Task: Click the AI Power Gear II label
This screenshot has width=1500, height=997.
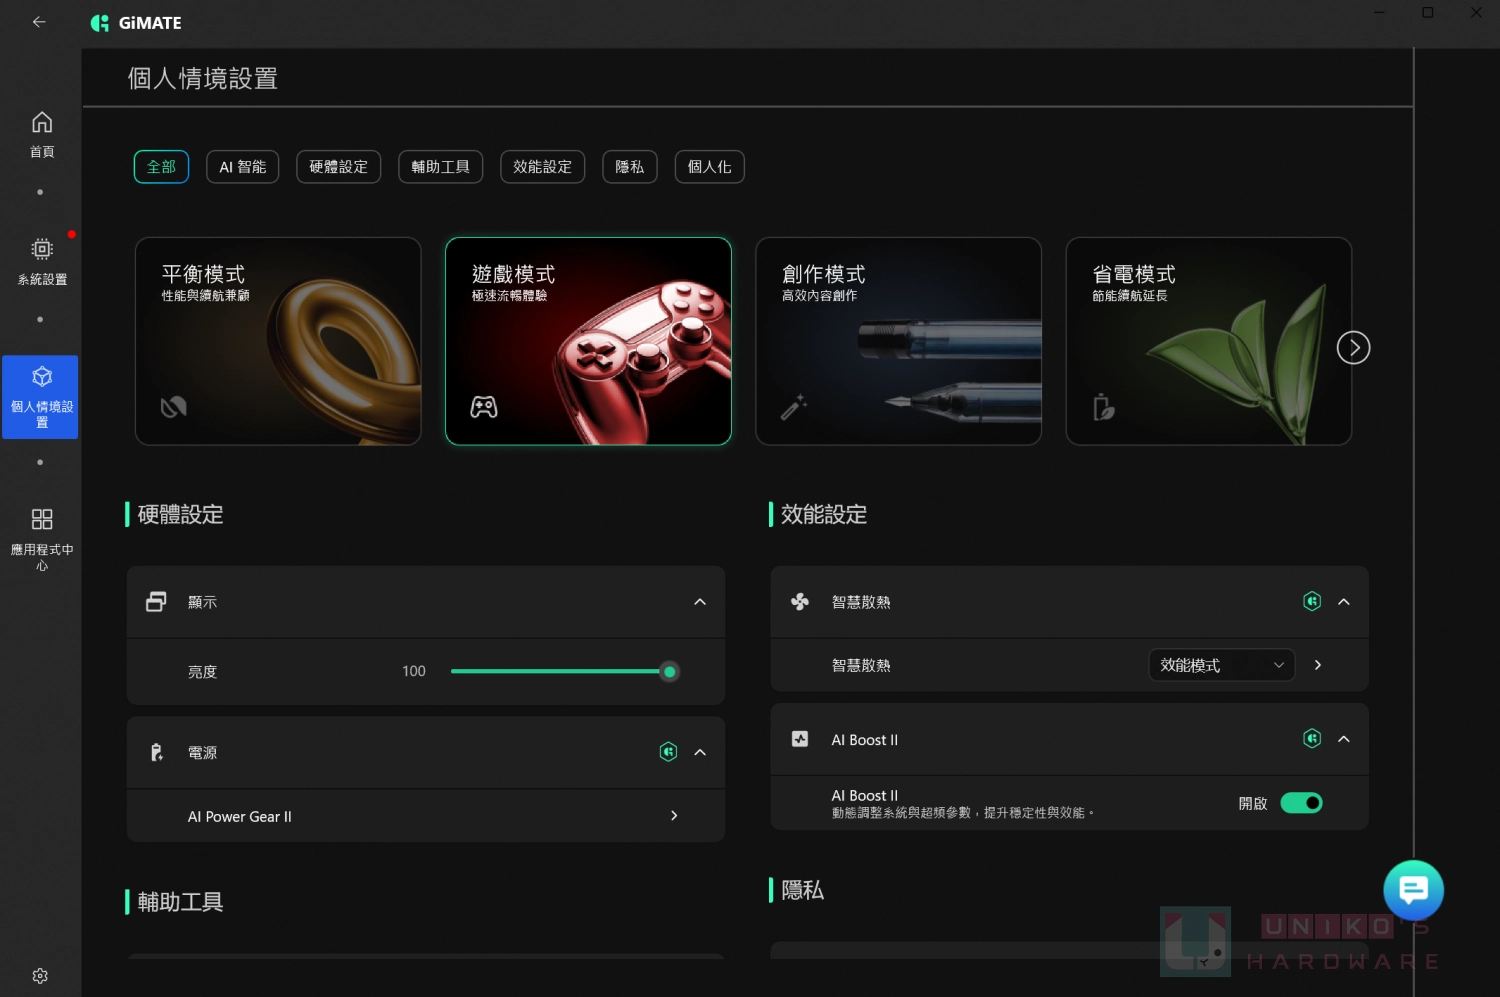Action: 240,817
